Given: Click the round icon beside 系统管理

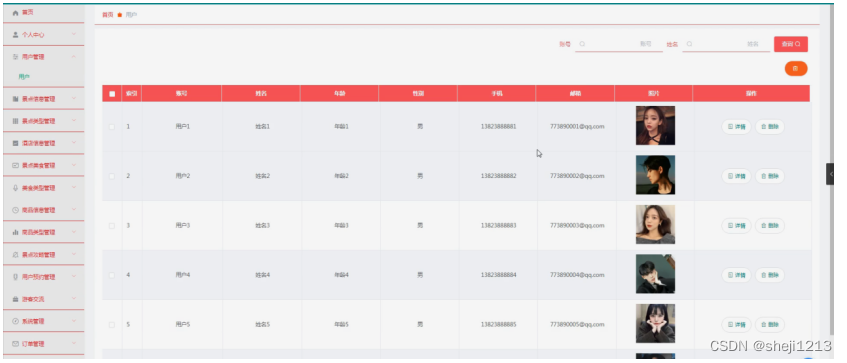Looking at the screenshot, I should [x=15, y=321].
